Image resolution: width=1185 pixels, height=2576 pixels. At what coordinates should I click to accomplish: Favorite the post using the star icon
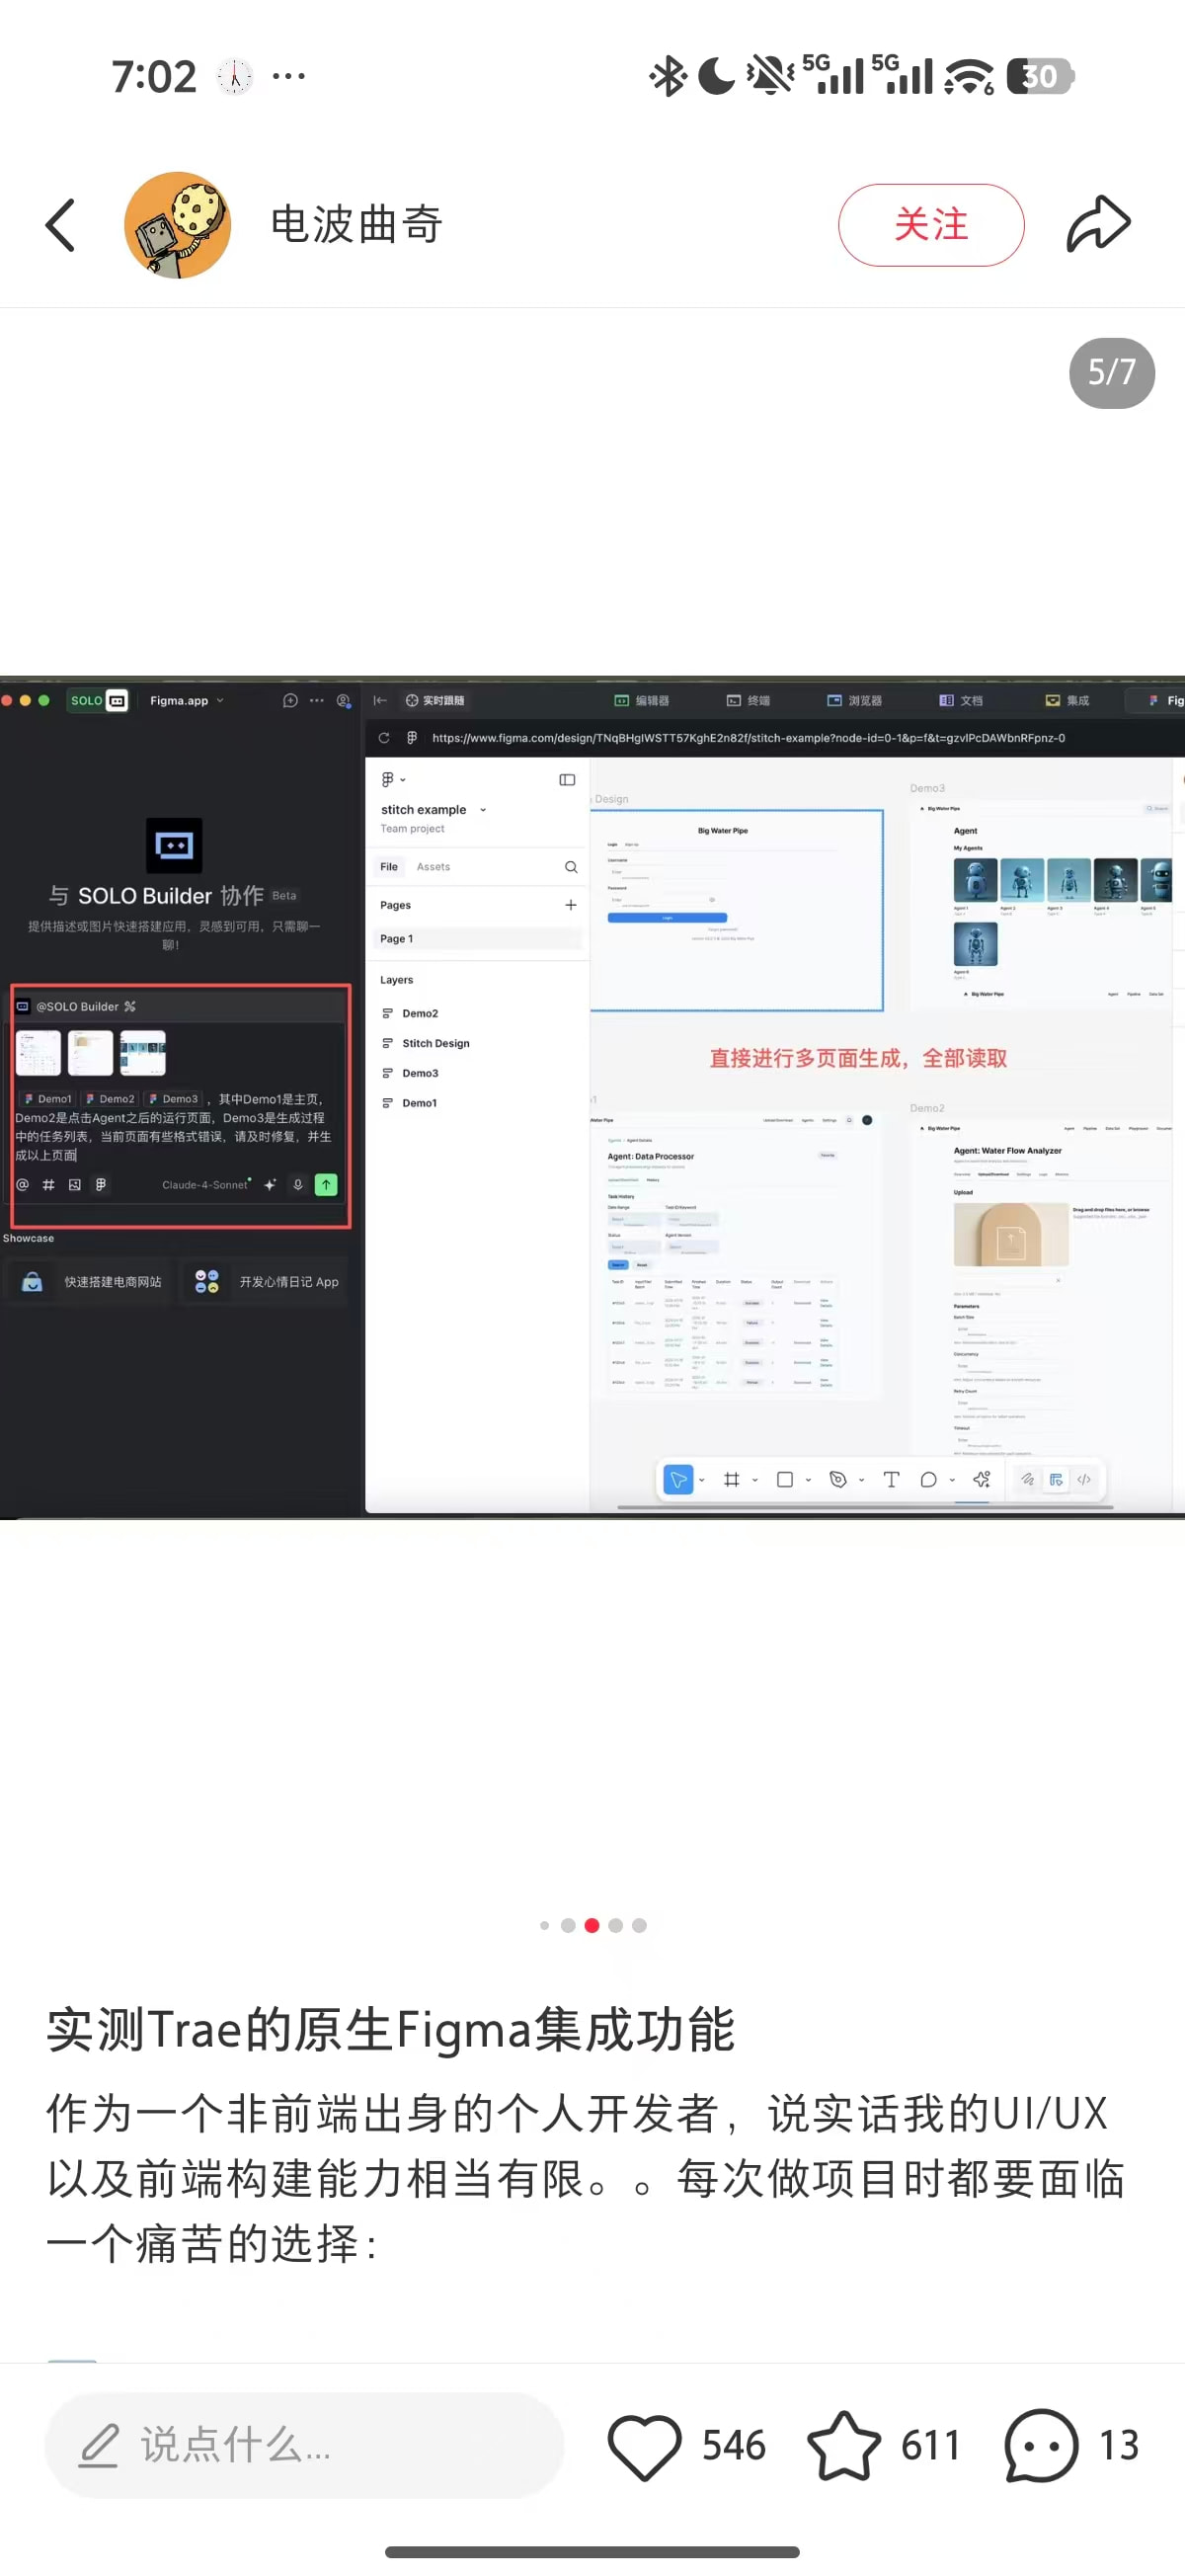(x=843, y=2446)
